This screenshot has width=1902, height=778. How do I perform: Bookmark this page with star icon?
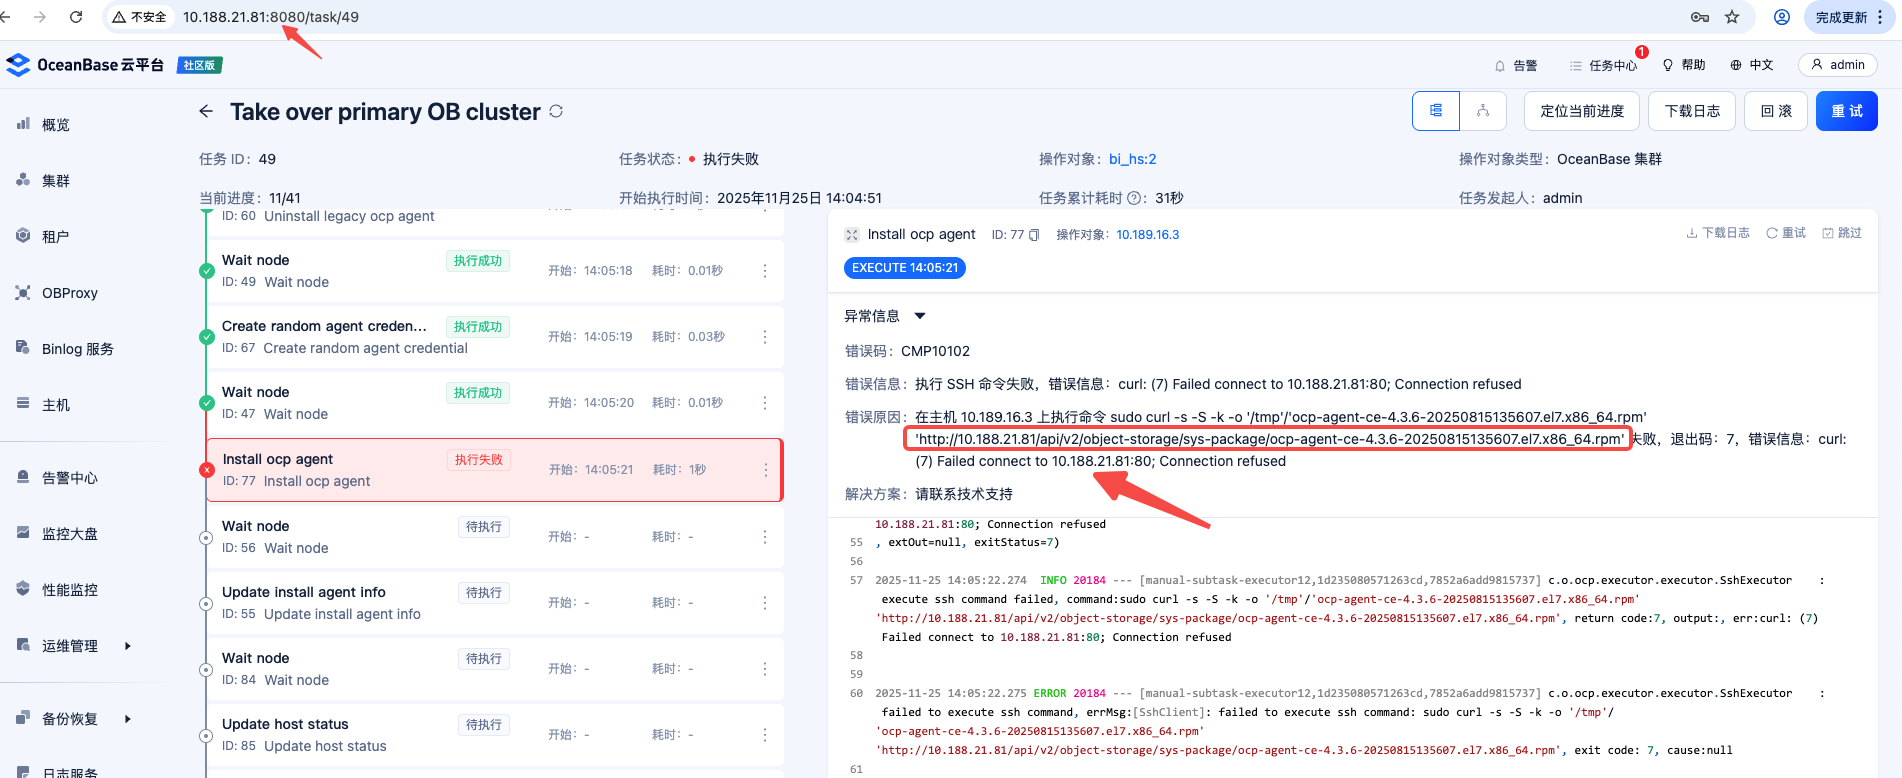1732,17
